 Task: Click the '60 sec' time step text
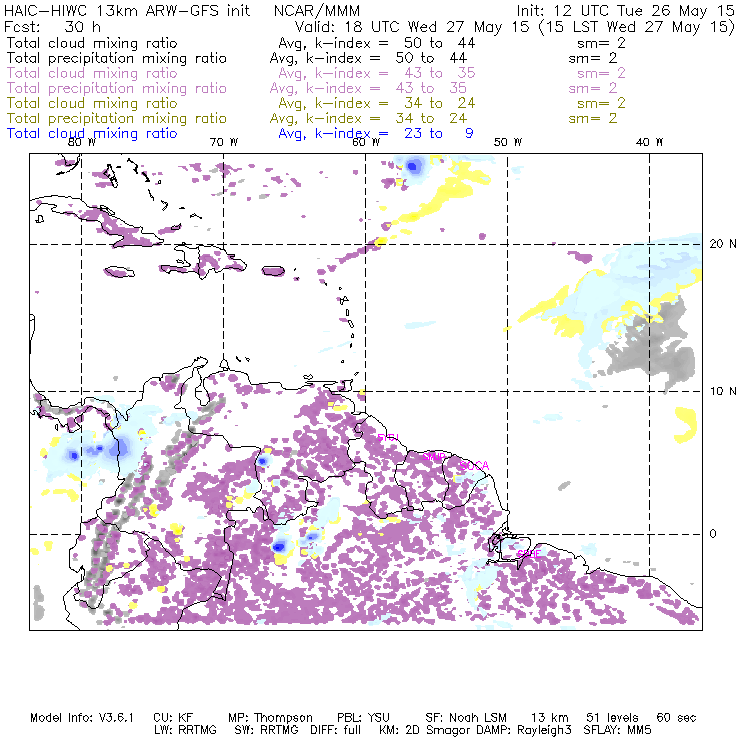tap(676, 718)
